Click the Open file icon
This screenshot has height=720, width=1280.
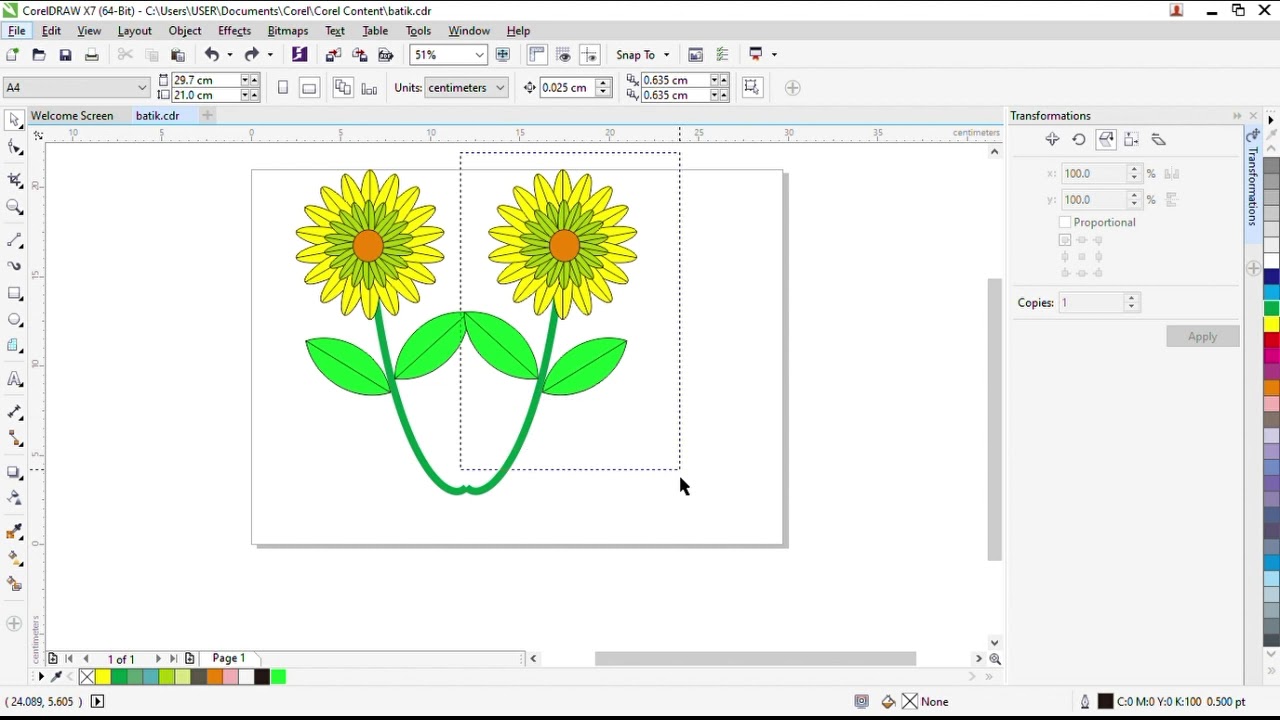(x=39, y=55)
